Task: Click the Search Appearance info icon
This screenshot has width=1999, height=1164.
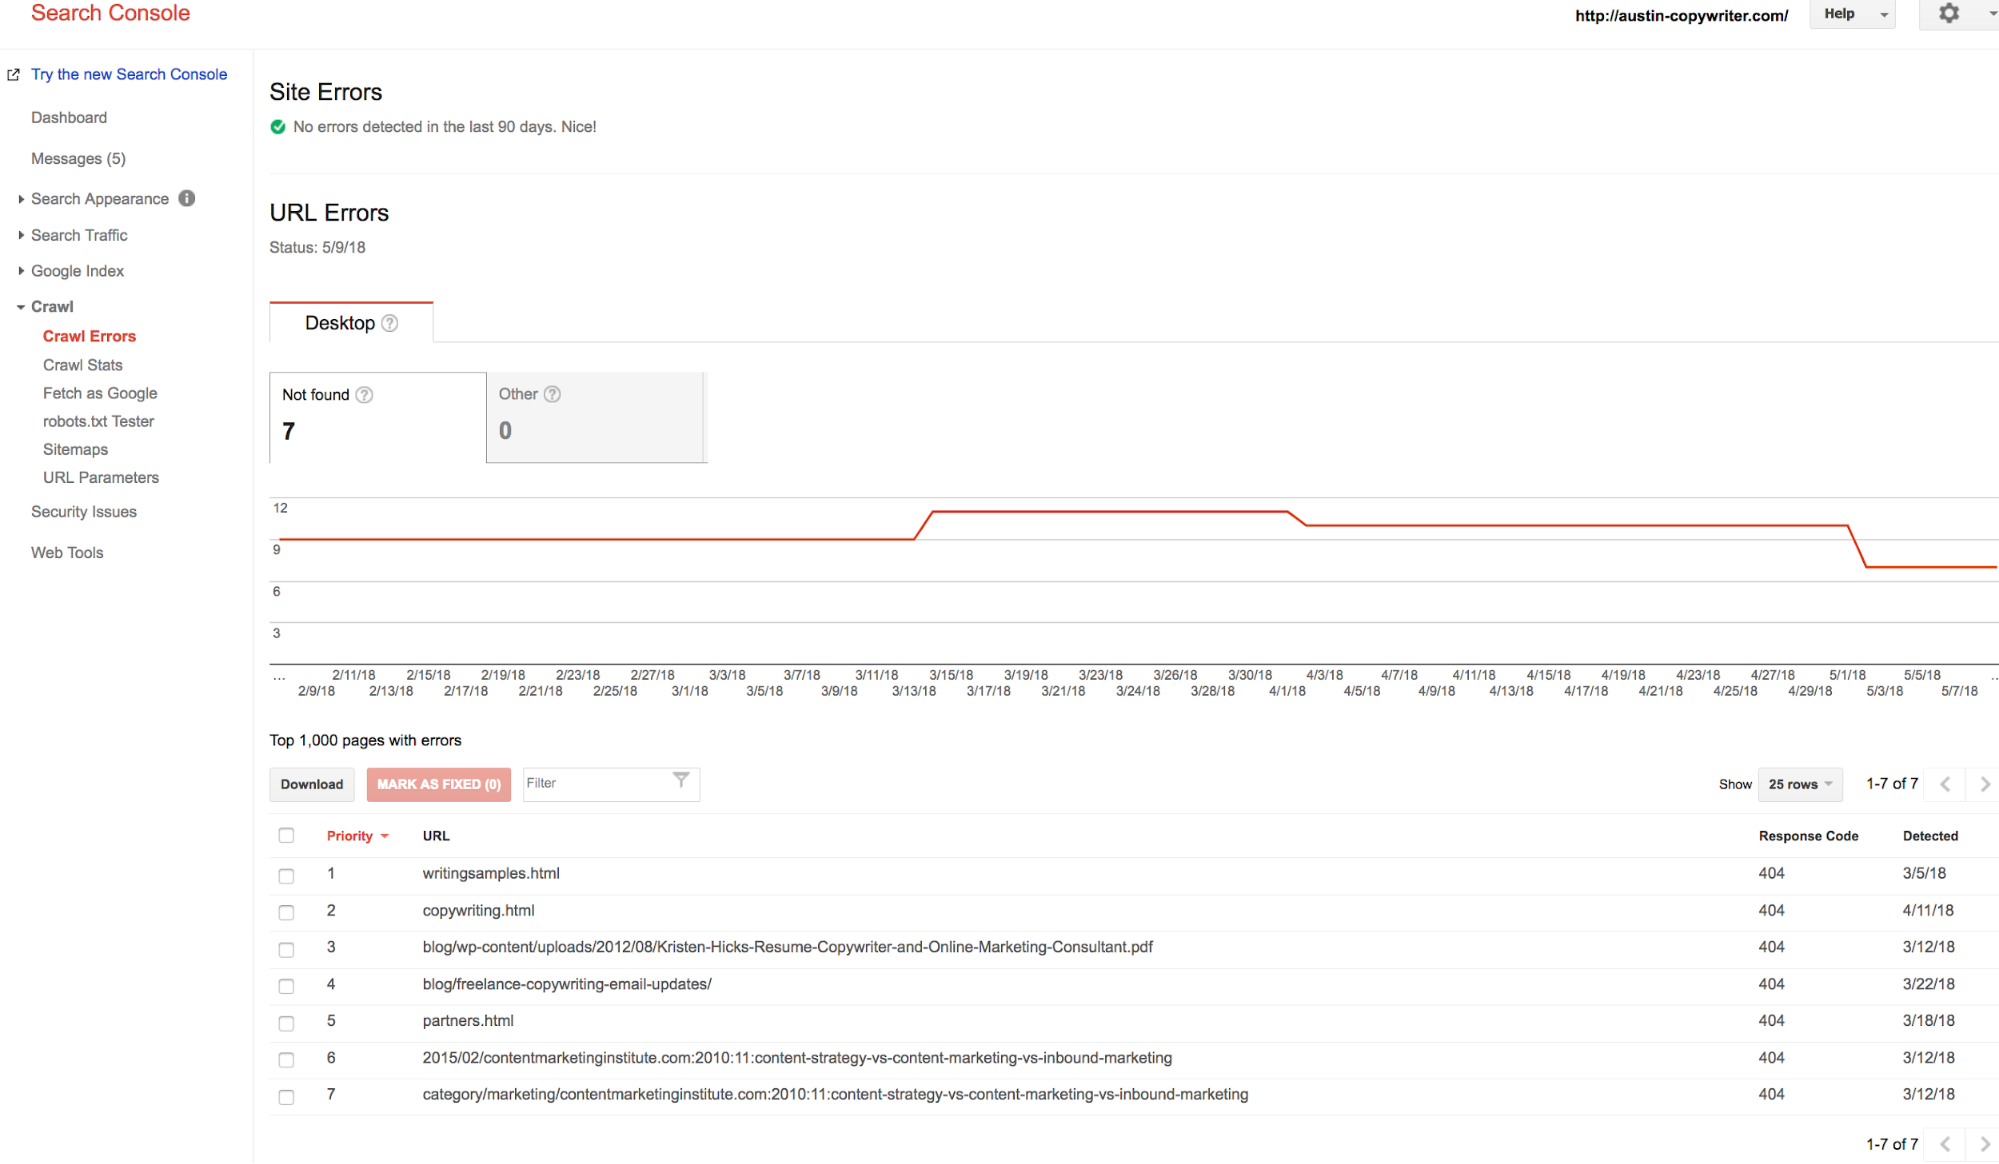Action: (187, 198)
